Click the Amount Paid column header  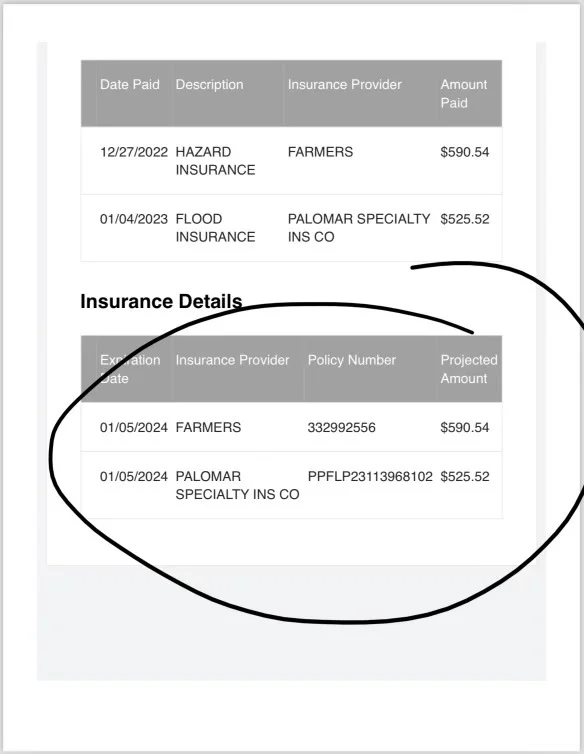464,94
